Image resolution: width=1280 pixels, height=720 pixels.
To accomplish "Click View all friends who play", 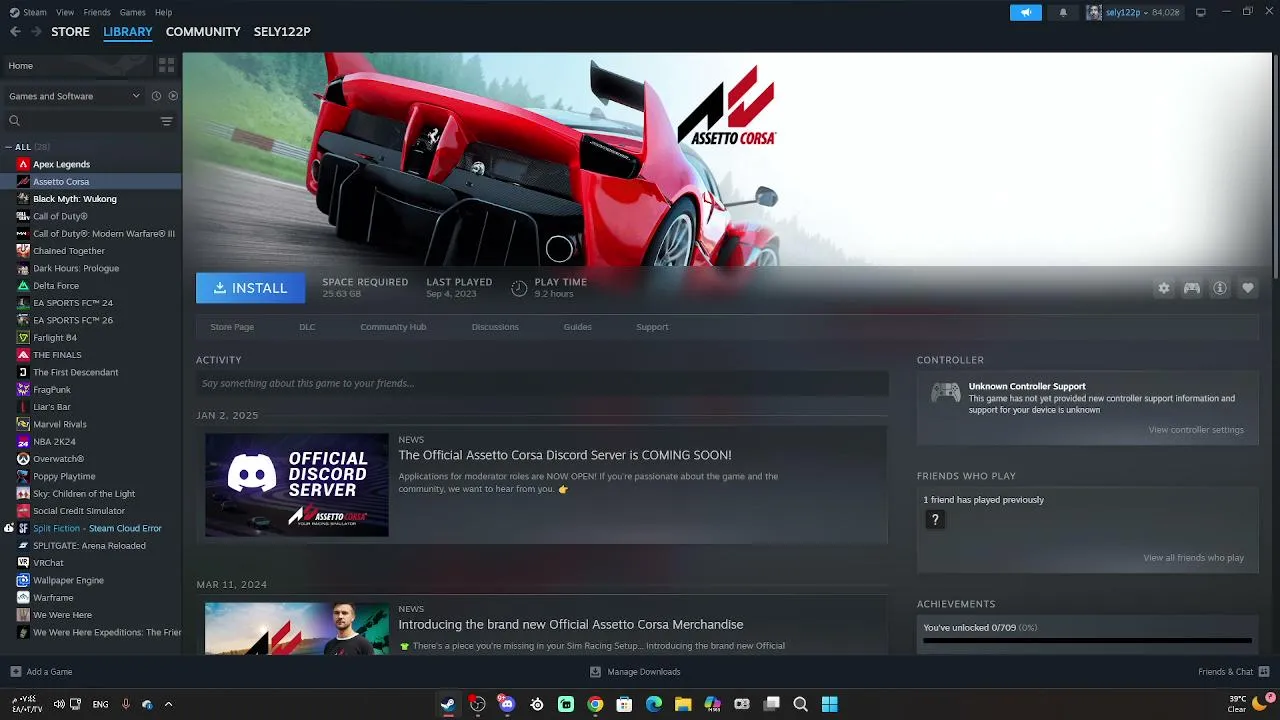I will (1193, 558).
